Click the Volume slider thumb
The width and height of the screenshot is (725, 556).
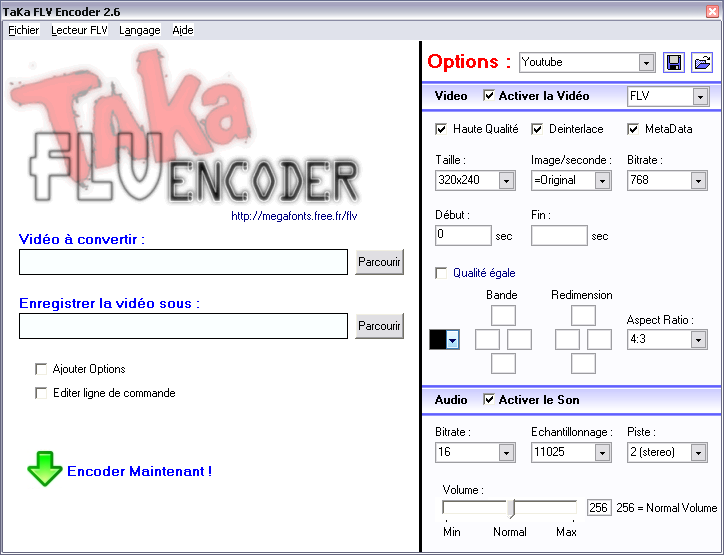point(511,508)
